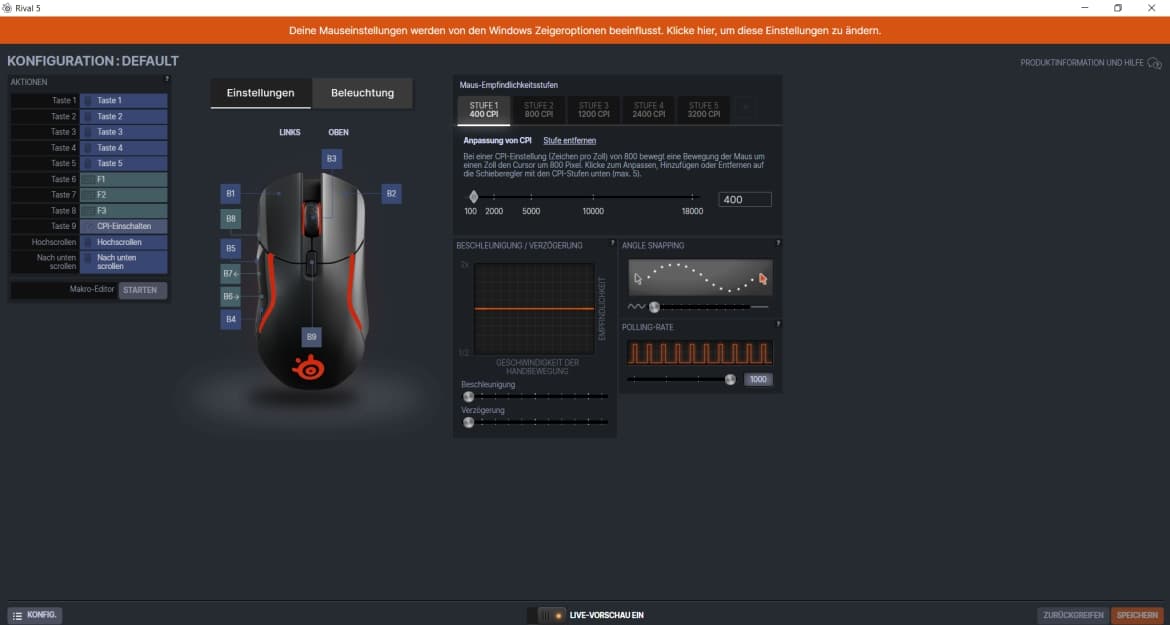This screenshot has width=1170, height=625.
Task: Click the polling-rate slider handle
Action: [730, 379]
